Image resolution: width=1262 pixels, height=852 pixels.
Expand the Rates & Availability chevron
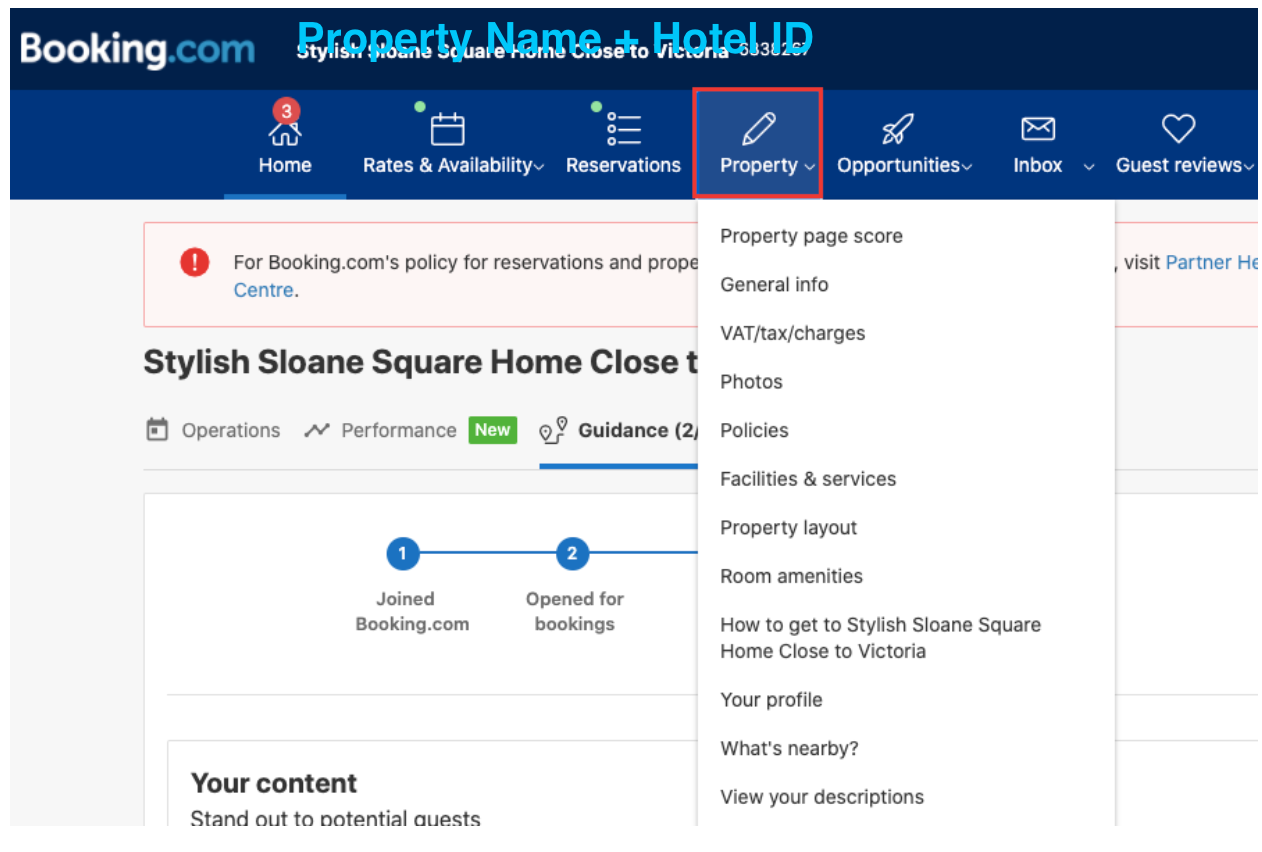click(x=540, y=167)
